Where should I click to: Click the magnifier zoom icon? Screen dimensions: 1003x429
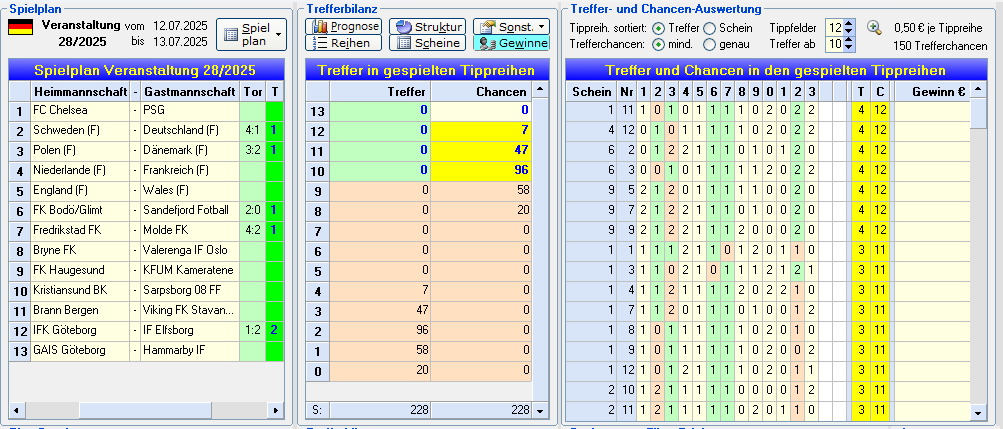tap(874, 27)
